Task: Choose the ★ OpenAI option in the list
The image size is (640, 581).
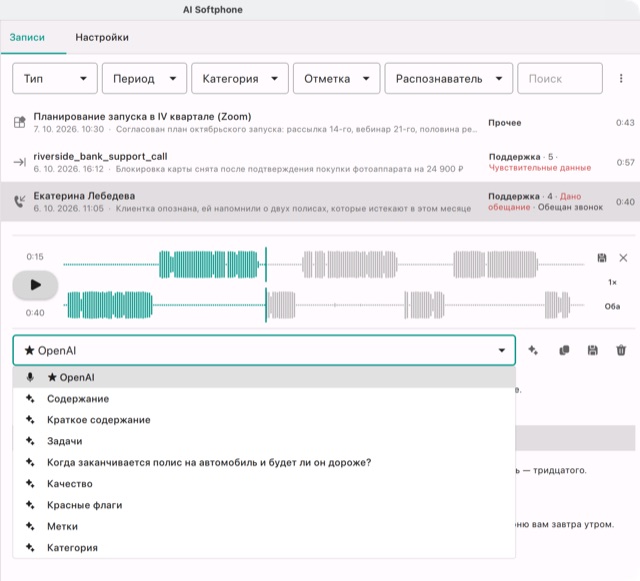Action: (264, 377)
